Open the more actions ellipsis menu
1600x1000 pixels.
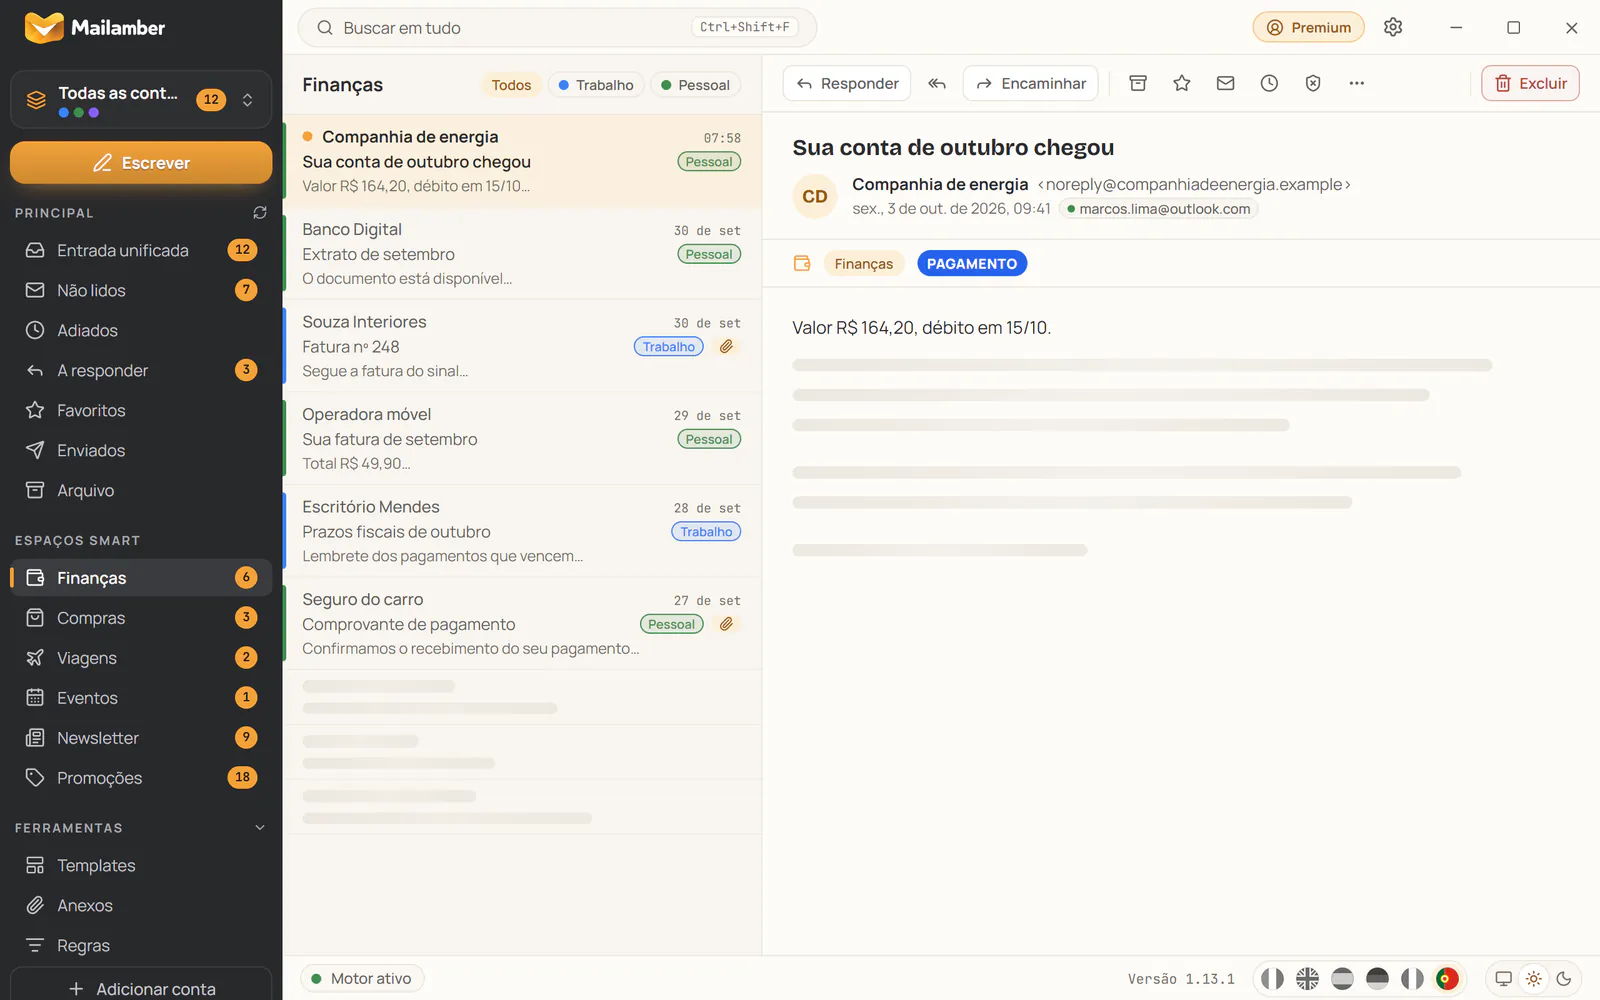(x=1357, y=84)
